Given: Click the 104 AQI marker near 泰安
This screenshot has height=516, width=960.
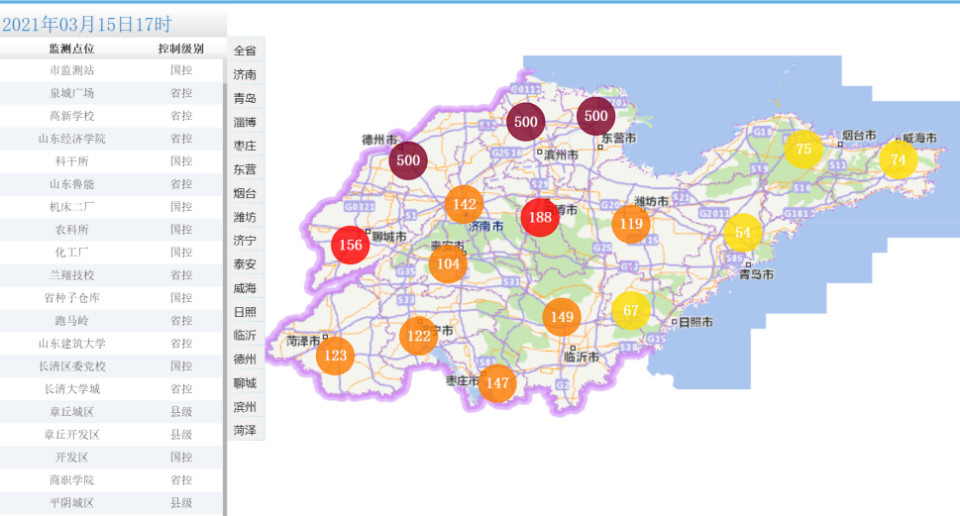Looking at the screenshot, I should coord(448,264).
